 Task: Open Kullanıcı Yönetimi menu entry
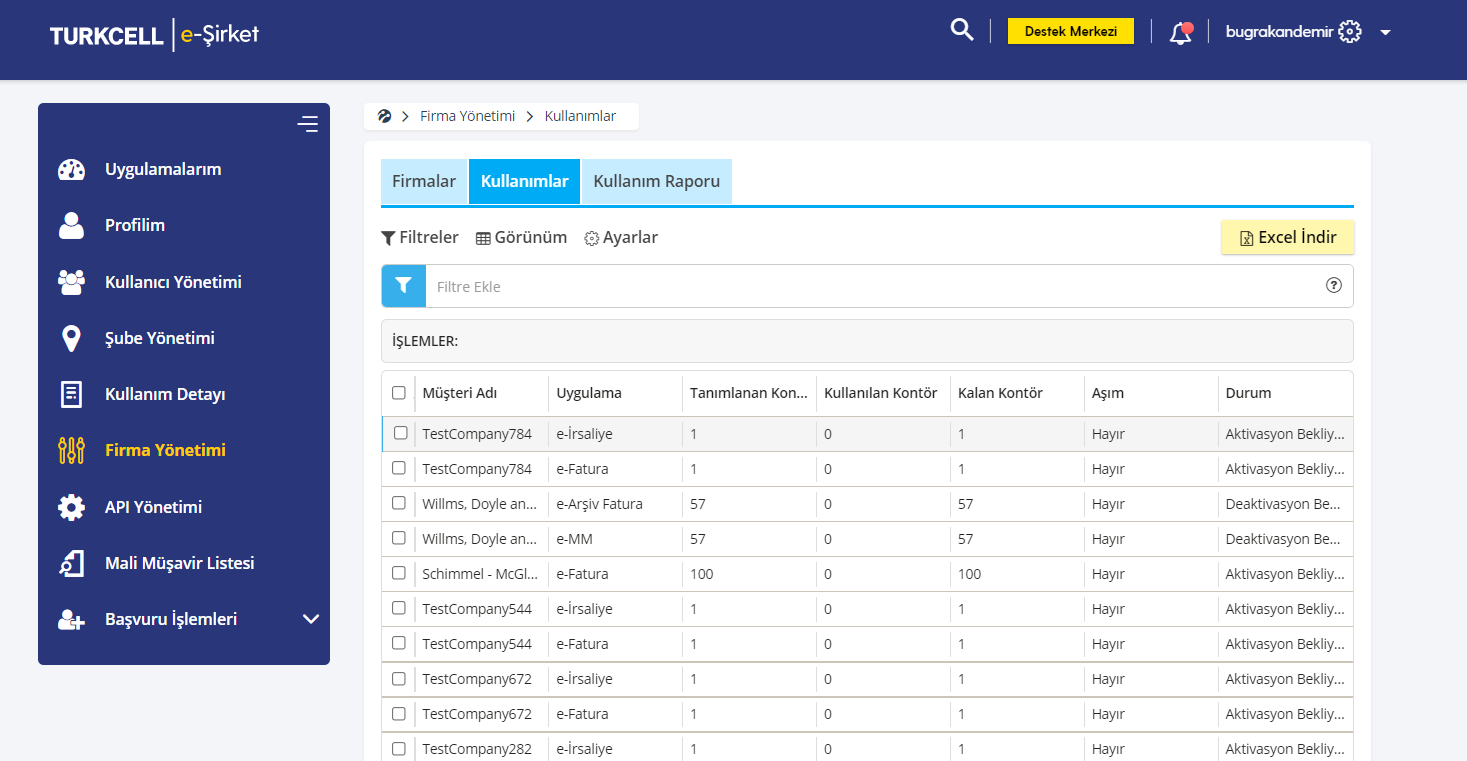173,282
